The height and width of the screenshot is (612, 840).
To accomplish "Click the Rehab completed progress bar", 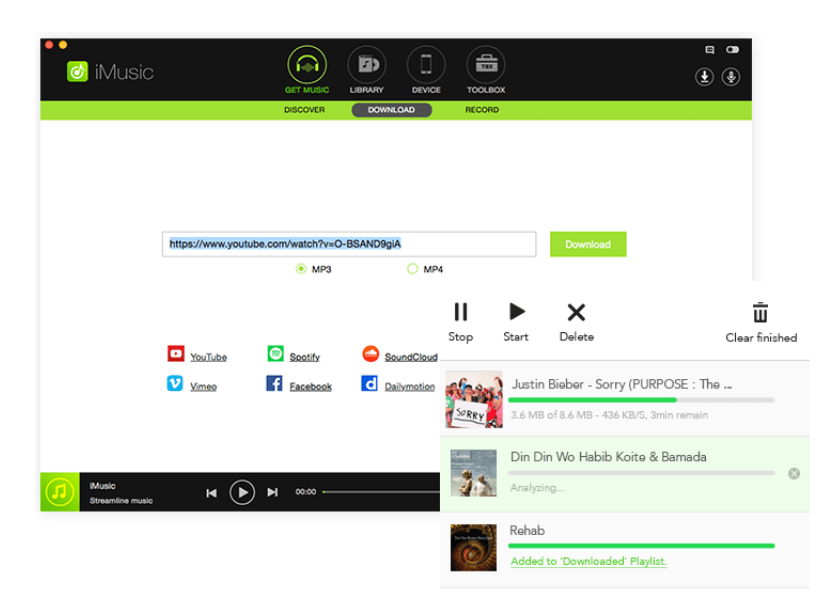I will click(641, 546).
